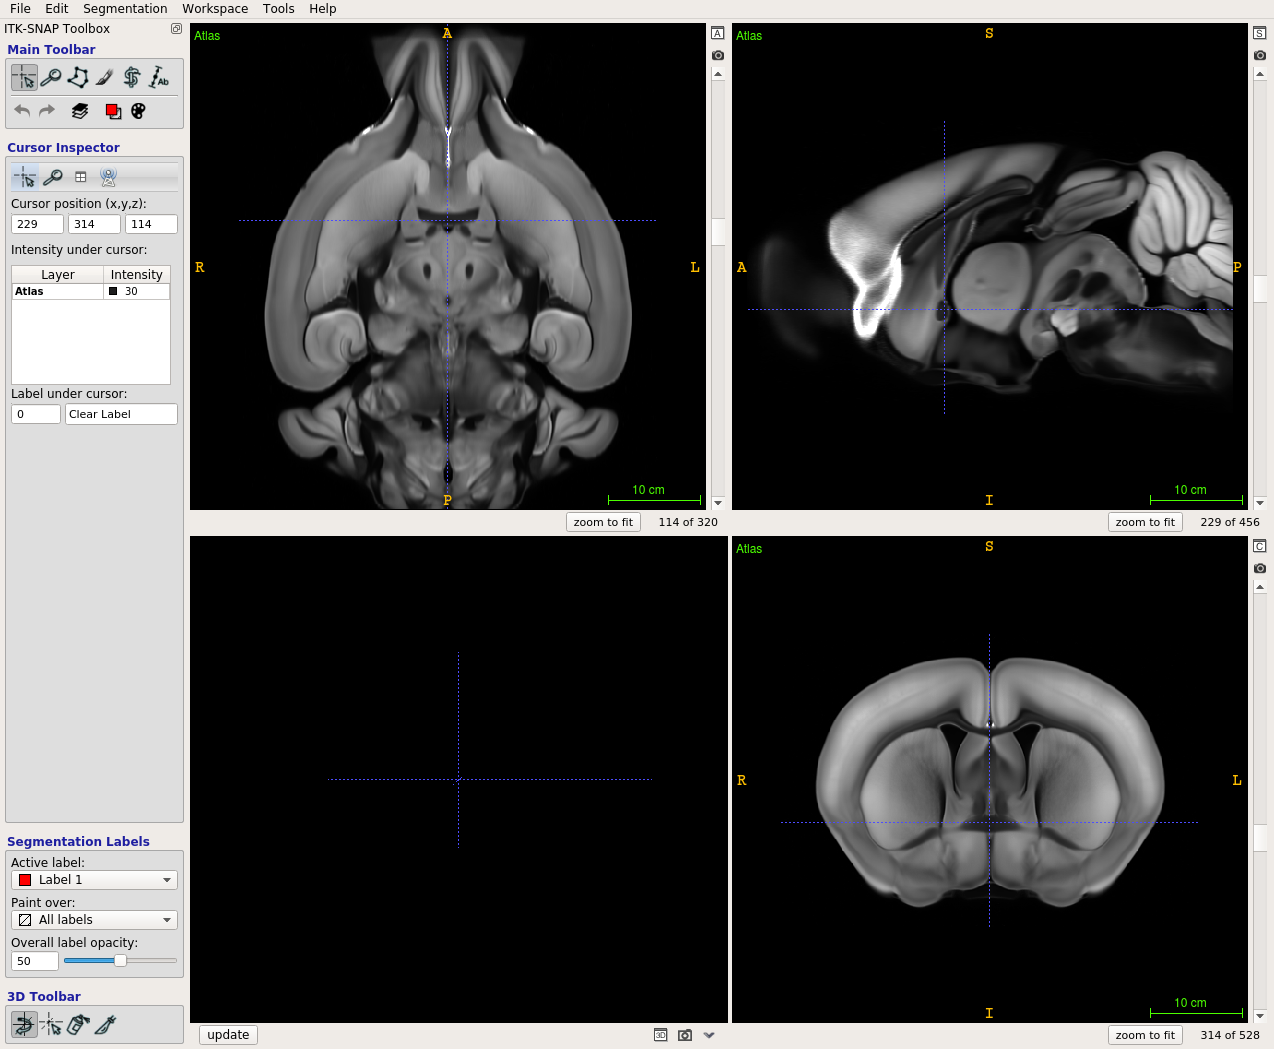This screenshot has width=1274, height=1049.
Task: Select the Paintbrush tool in Main Toolbar
Action: pyautogui.click(x=105, y=77)
